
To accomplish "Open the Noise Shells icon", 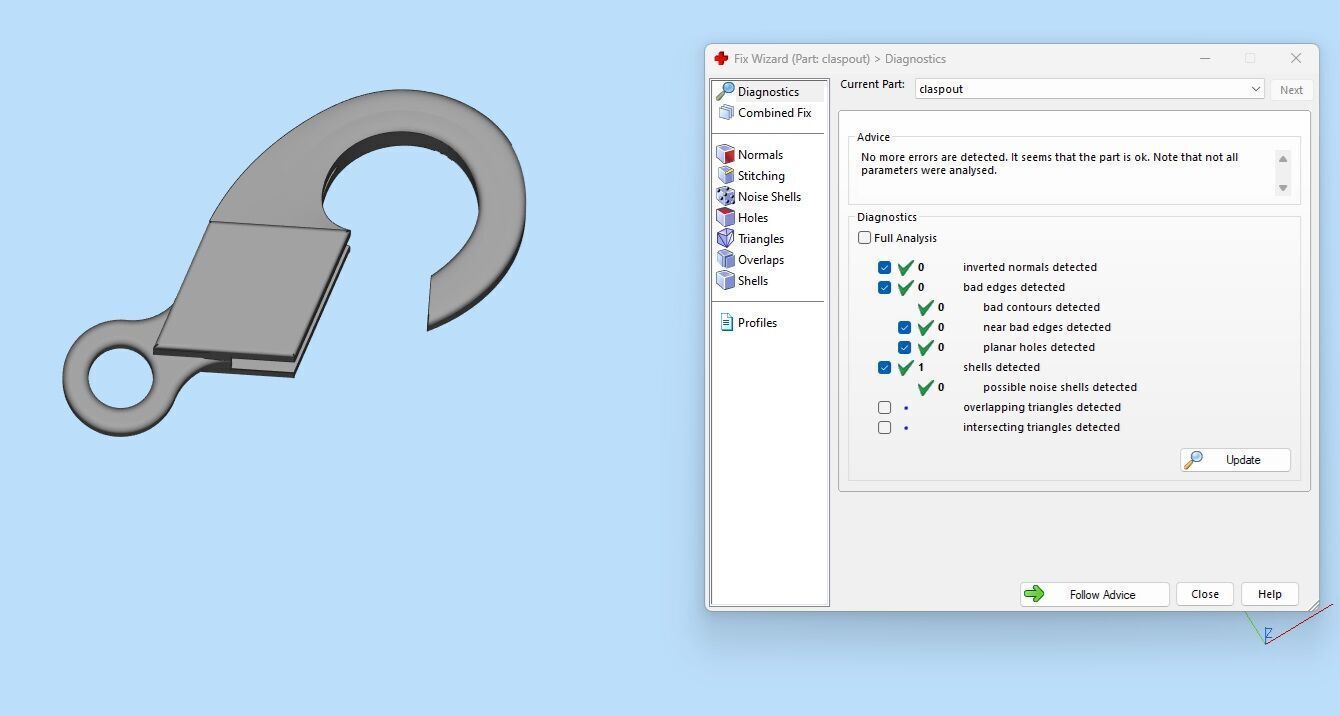I will [x=725, y=197].
